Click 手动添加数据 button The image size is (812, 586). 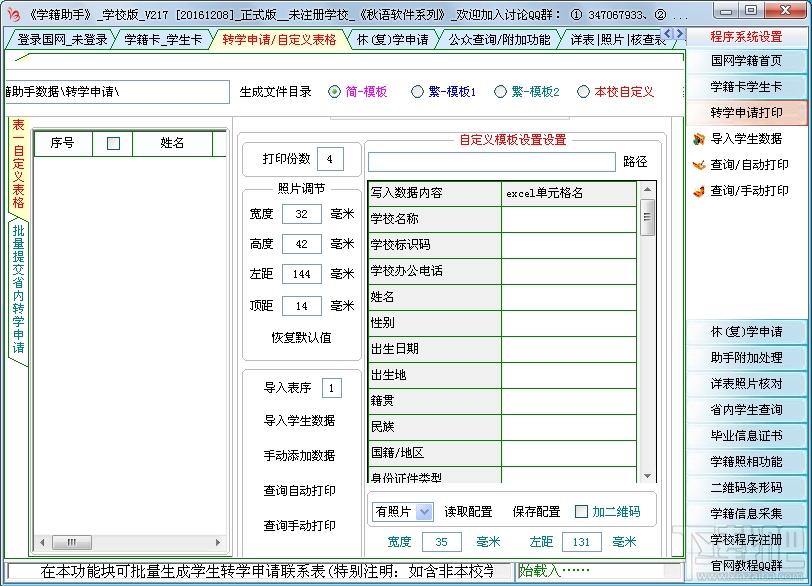(299, 456)
